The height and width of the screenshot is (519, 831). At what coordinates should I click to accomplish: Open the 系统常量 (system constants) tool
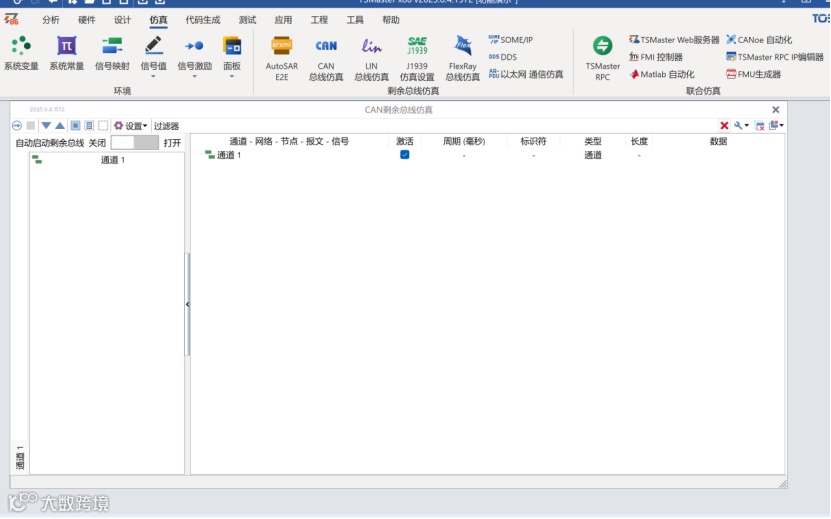[67, 53]
